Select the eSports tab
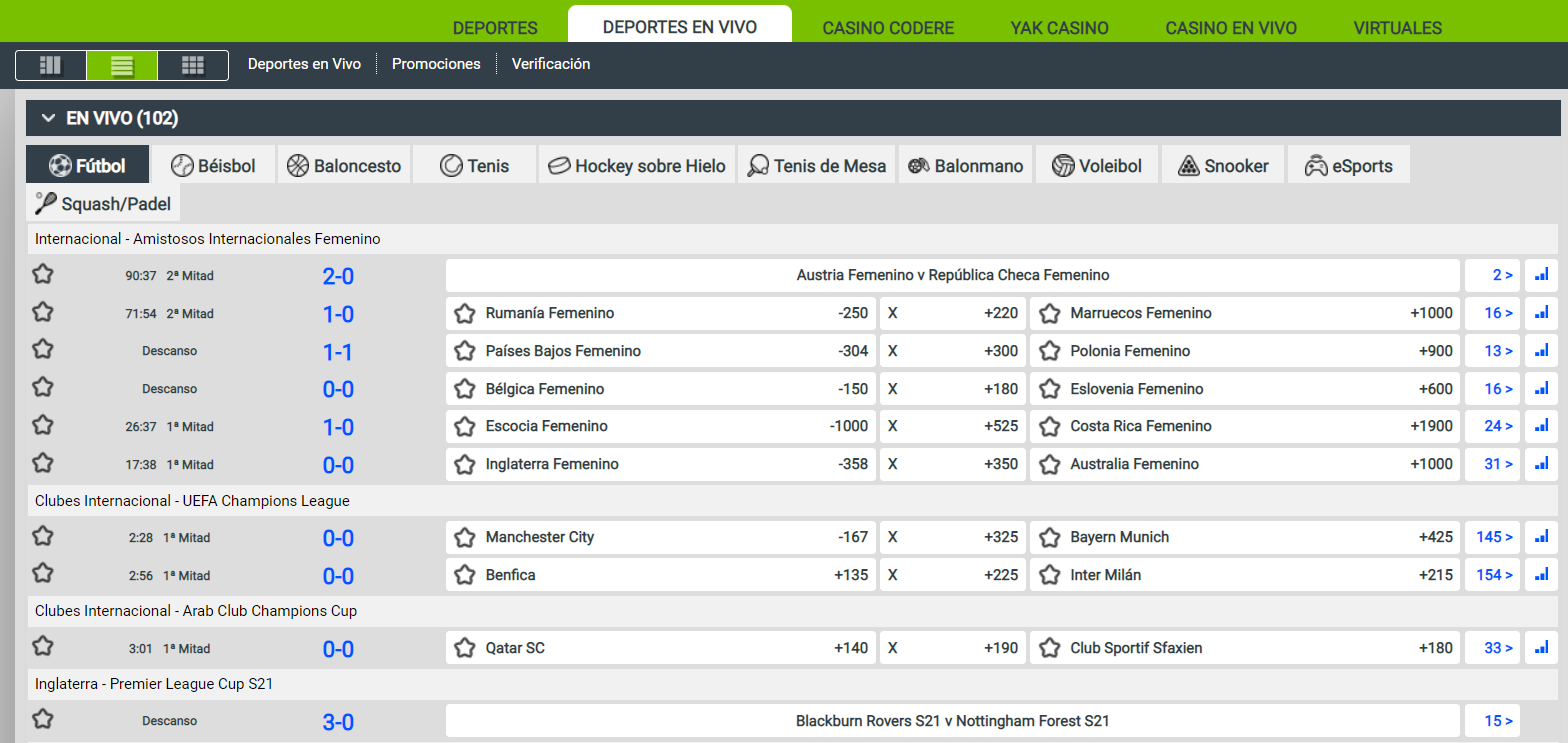Viewport: 1568px width, 743px height. (1348, 165)
